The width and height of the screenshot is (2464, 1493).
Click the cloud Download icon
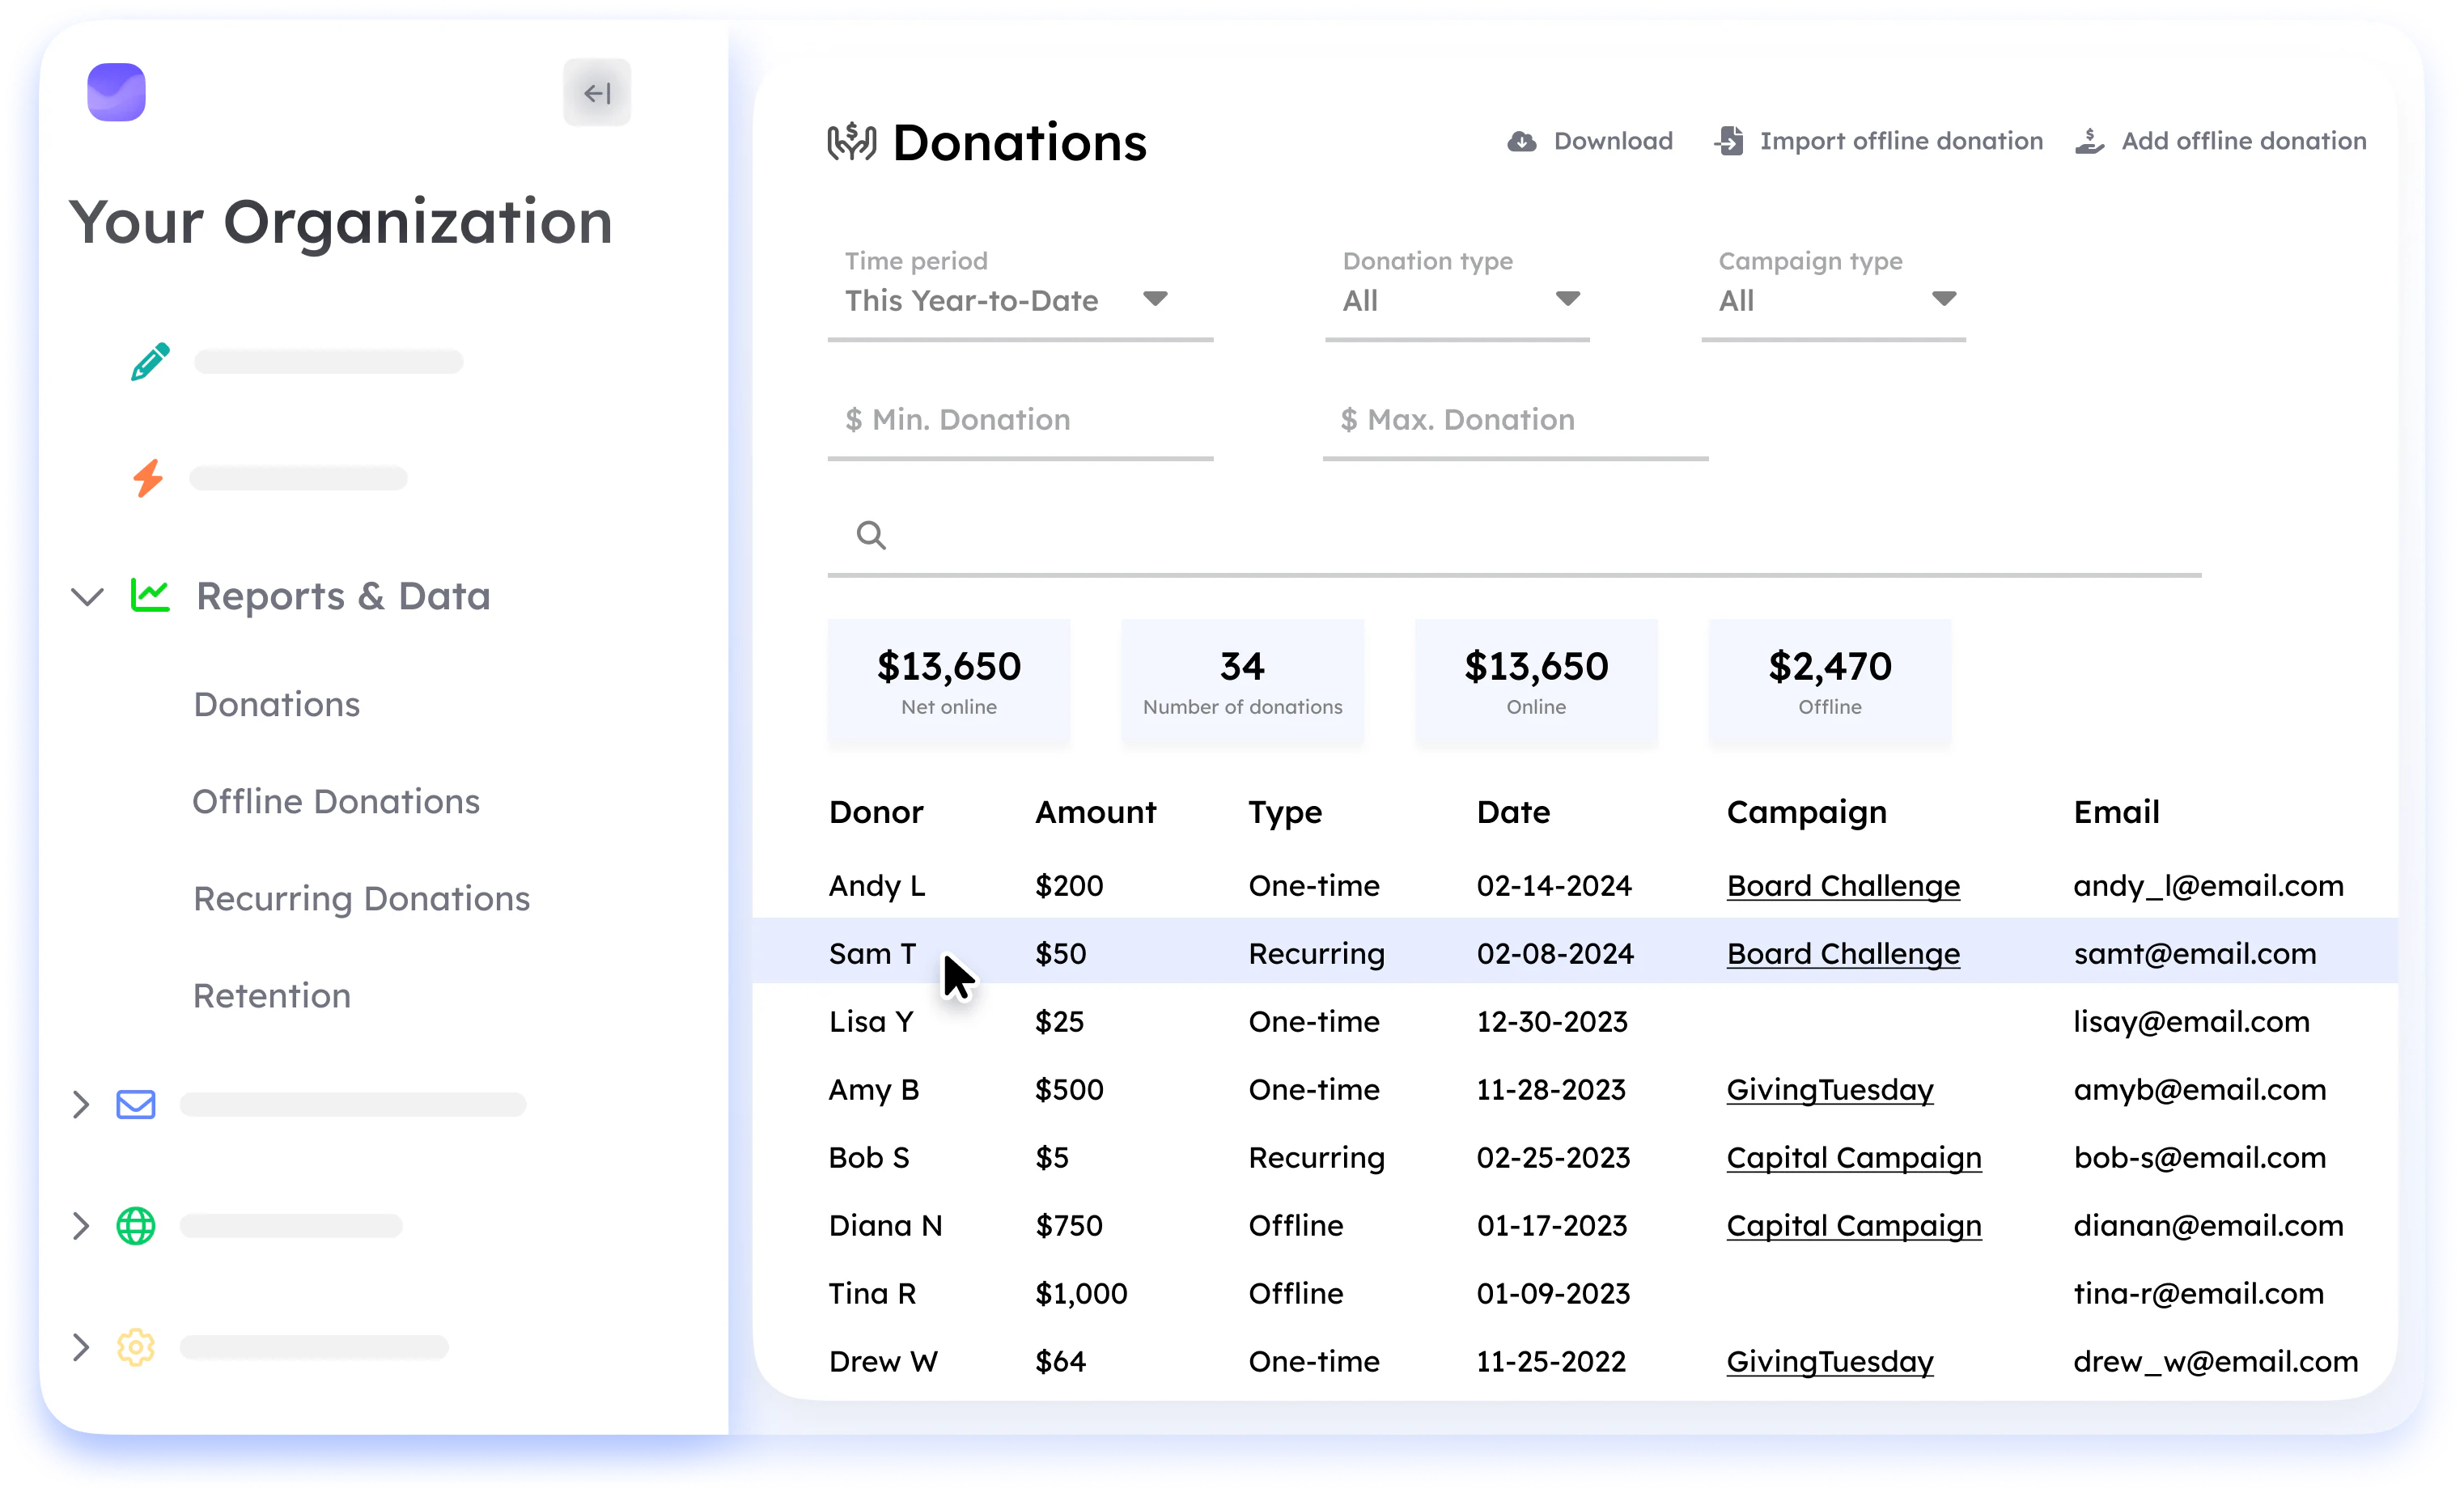[1522, 142]
